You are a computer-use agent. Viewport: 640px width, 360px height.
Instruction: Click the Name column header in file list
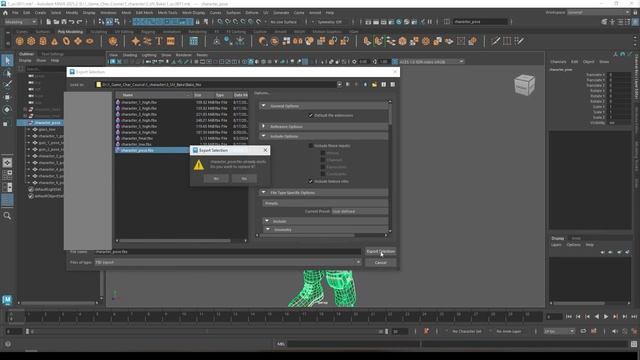click(x=153, y=95)
